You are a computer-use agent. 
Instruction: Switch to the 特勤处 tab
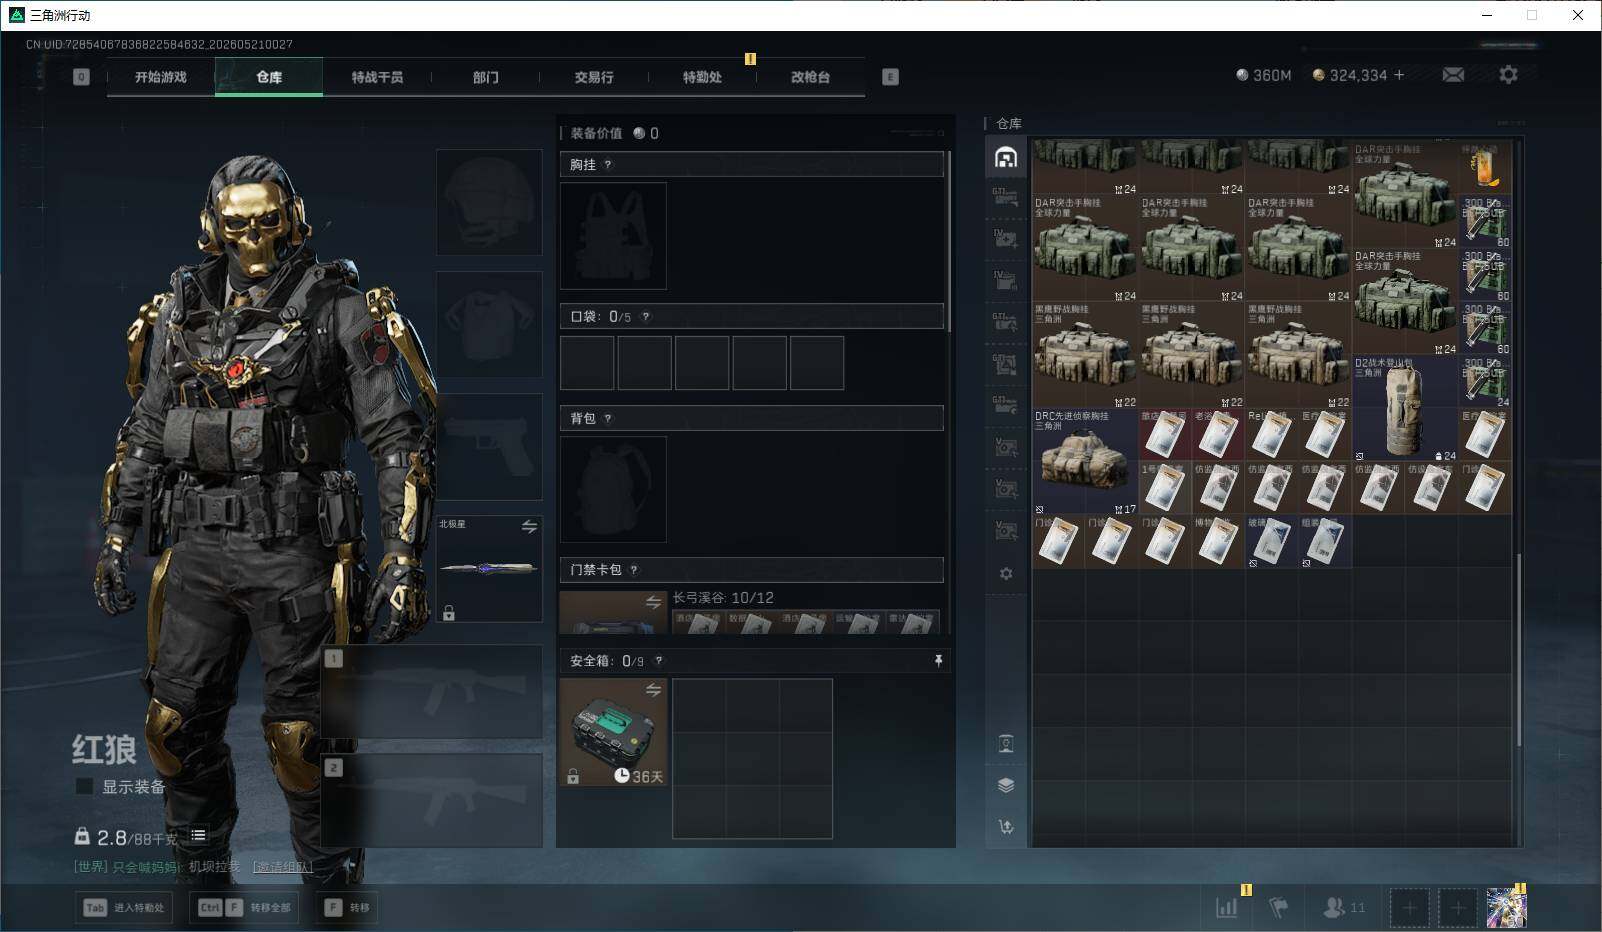(x=702, y=77)
